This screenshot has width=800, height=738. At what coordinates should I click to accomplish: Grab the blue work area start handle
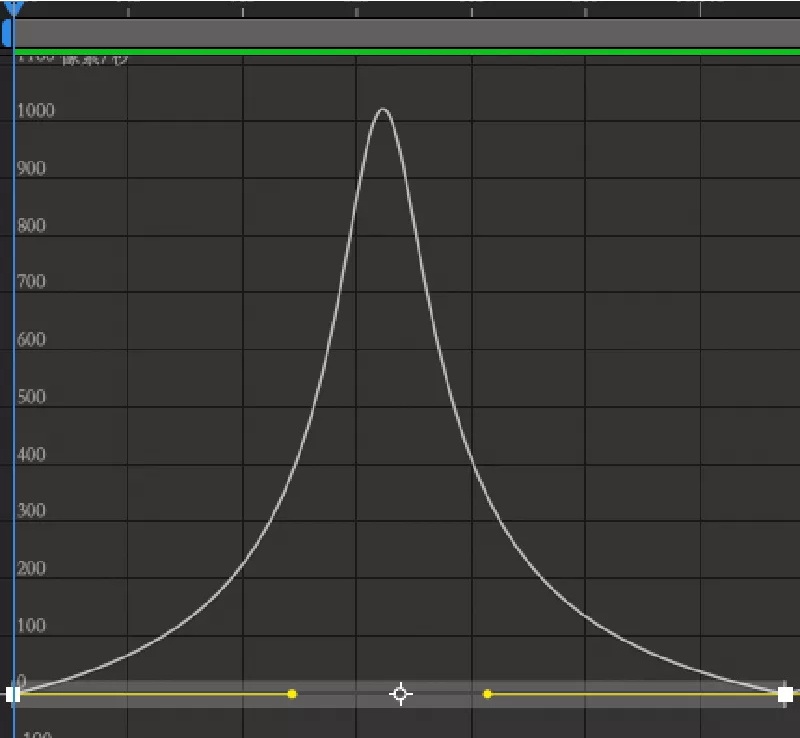tap(7, 34)
